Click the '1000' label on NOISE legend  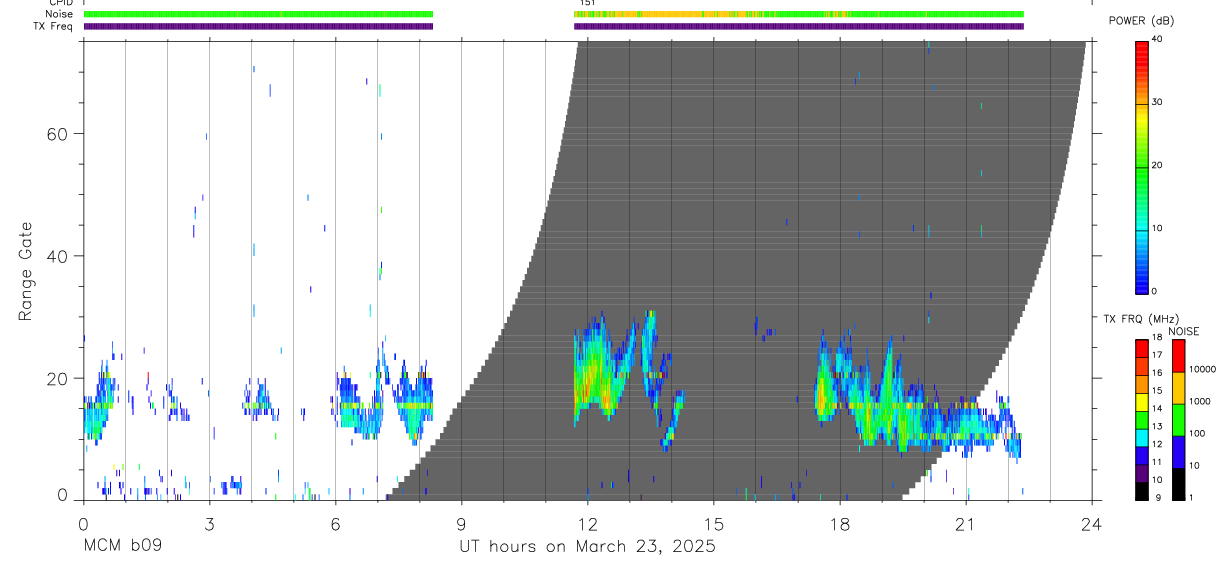pos(1201,402)
